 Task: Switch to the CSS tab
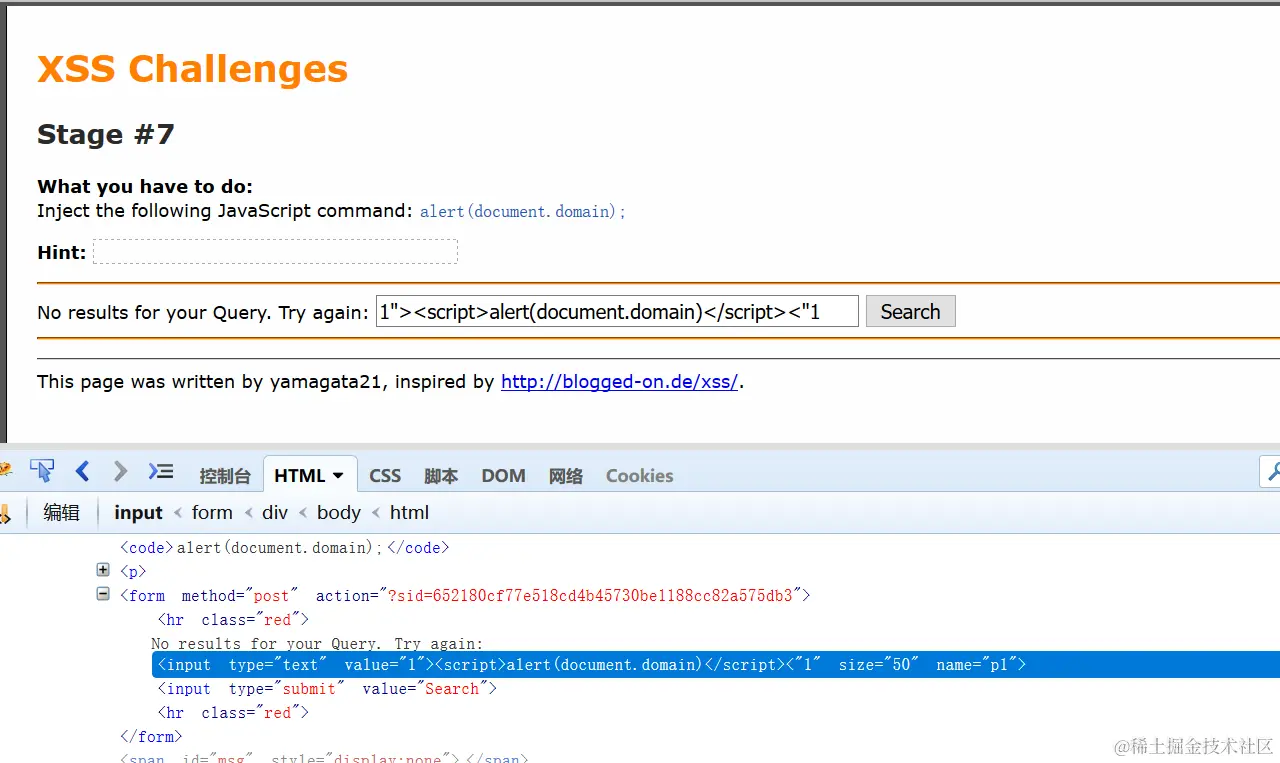(x=385, y=476)
